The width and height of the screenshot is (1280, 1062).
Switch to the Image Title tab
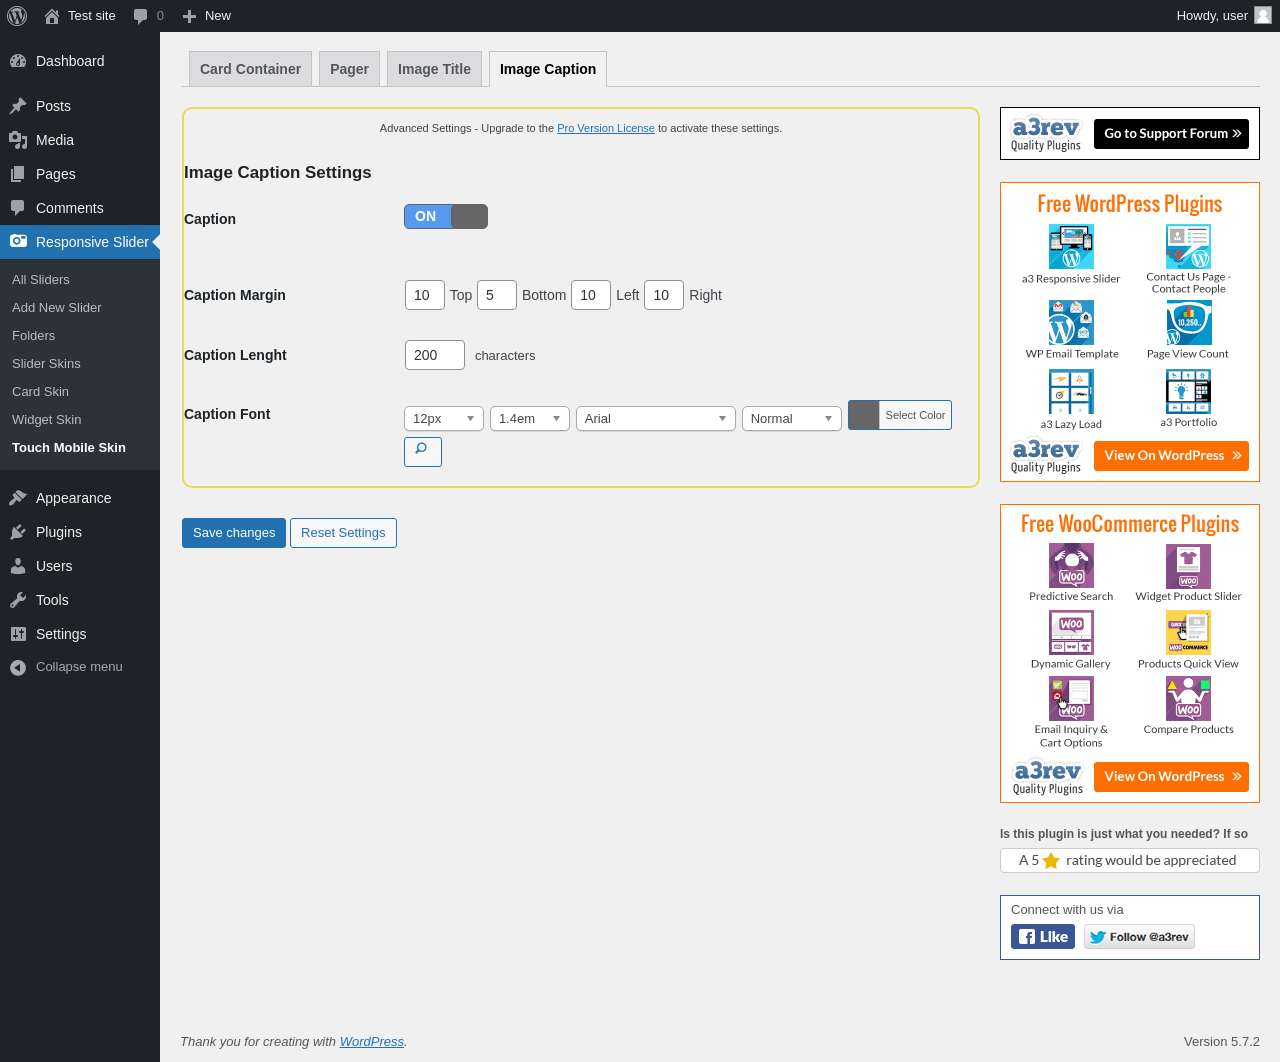[434, 69]
